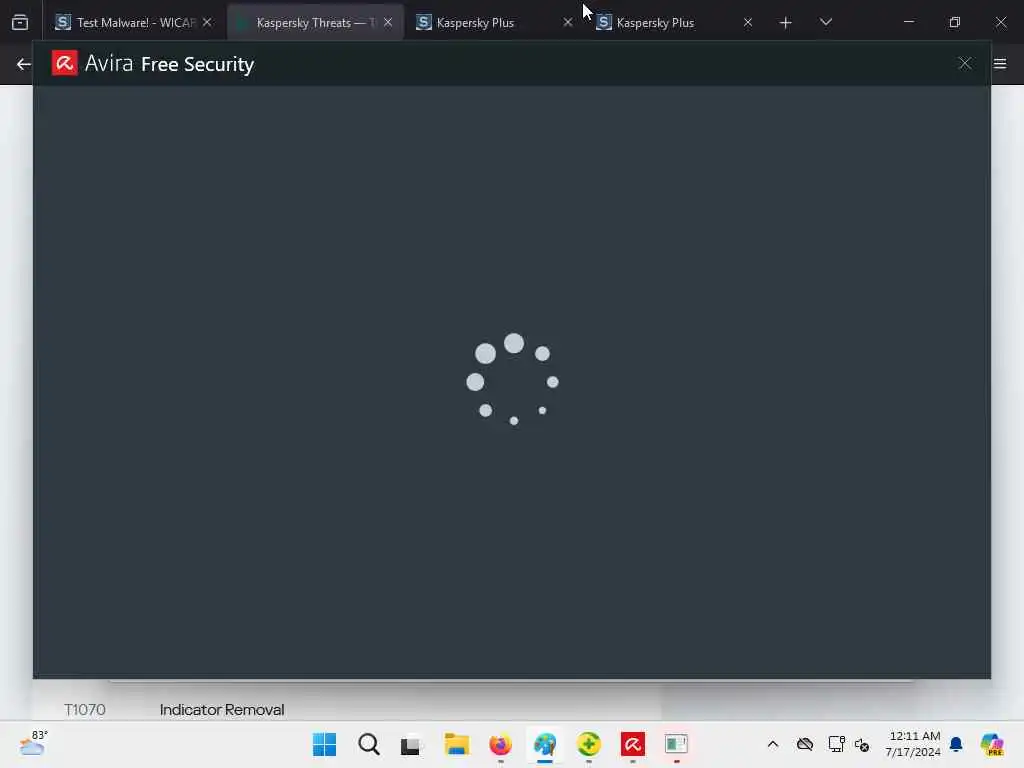Open the last taskbar app with red indicator
Viewport: 1024px width, 768px height.
point(677,744)
